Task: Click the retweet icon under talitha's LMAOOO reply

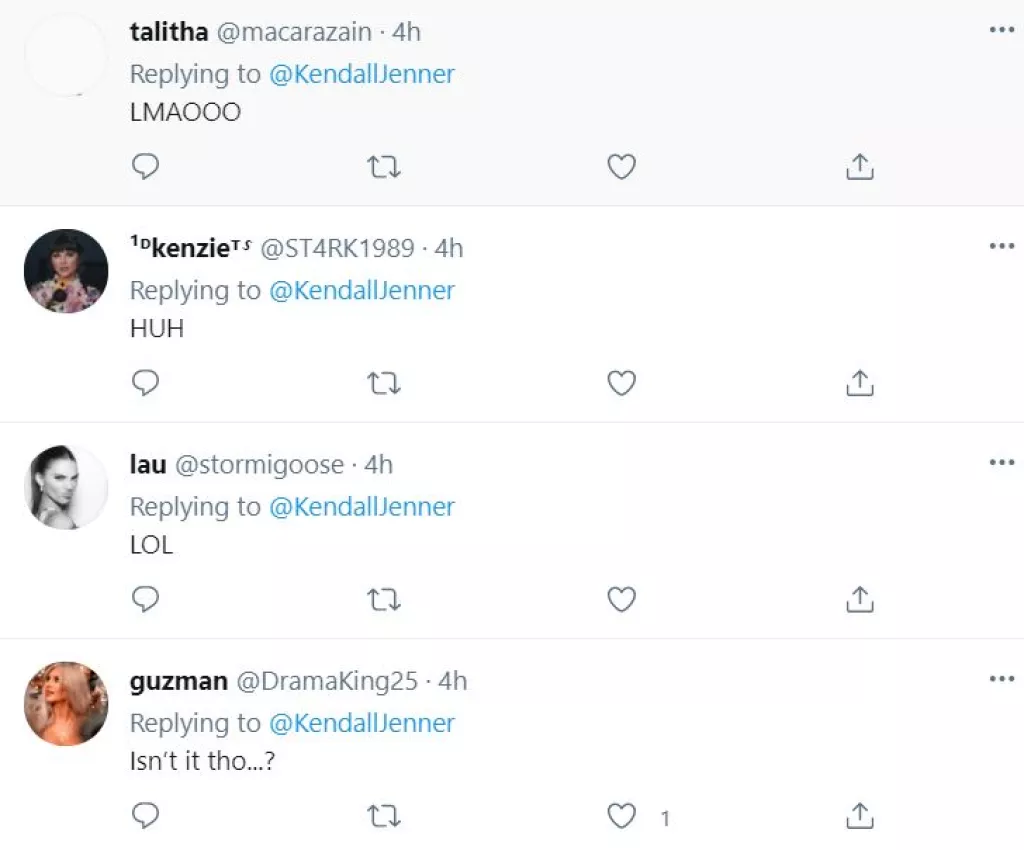Action: click(384, 167)
